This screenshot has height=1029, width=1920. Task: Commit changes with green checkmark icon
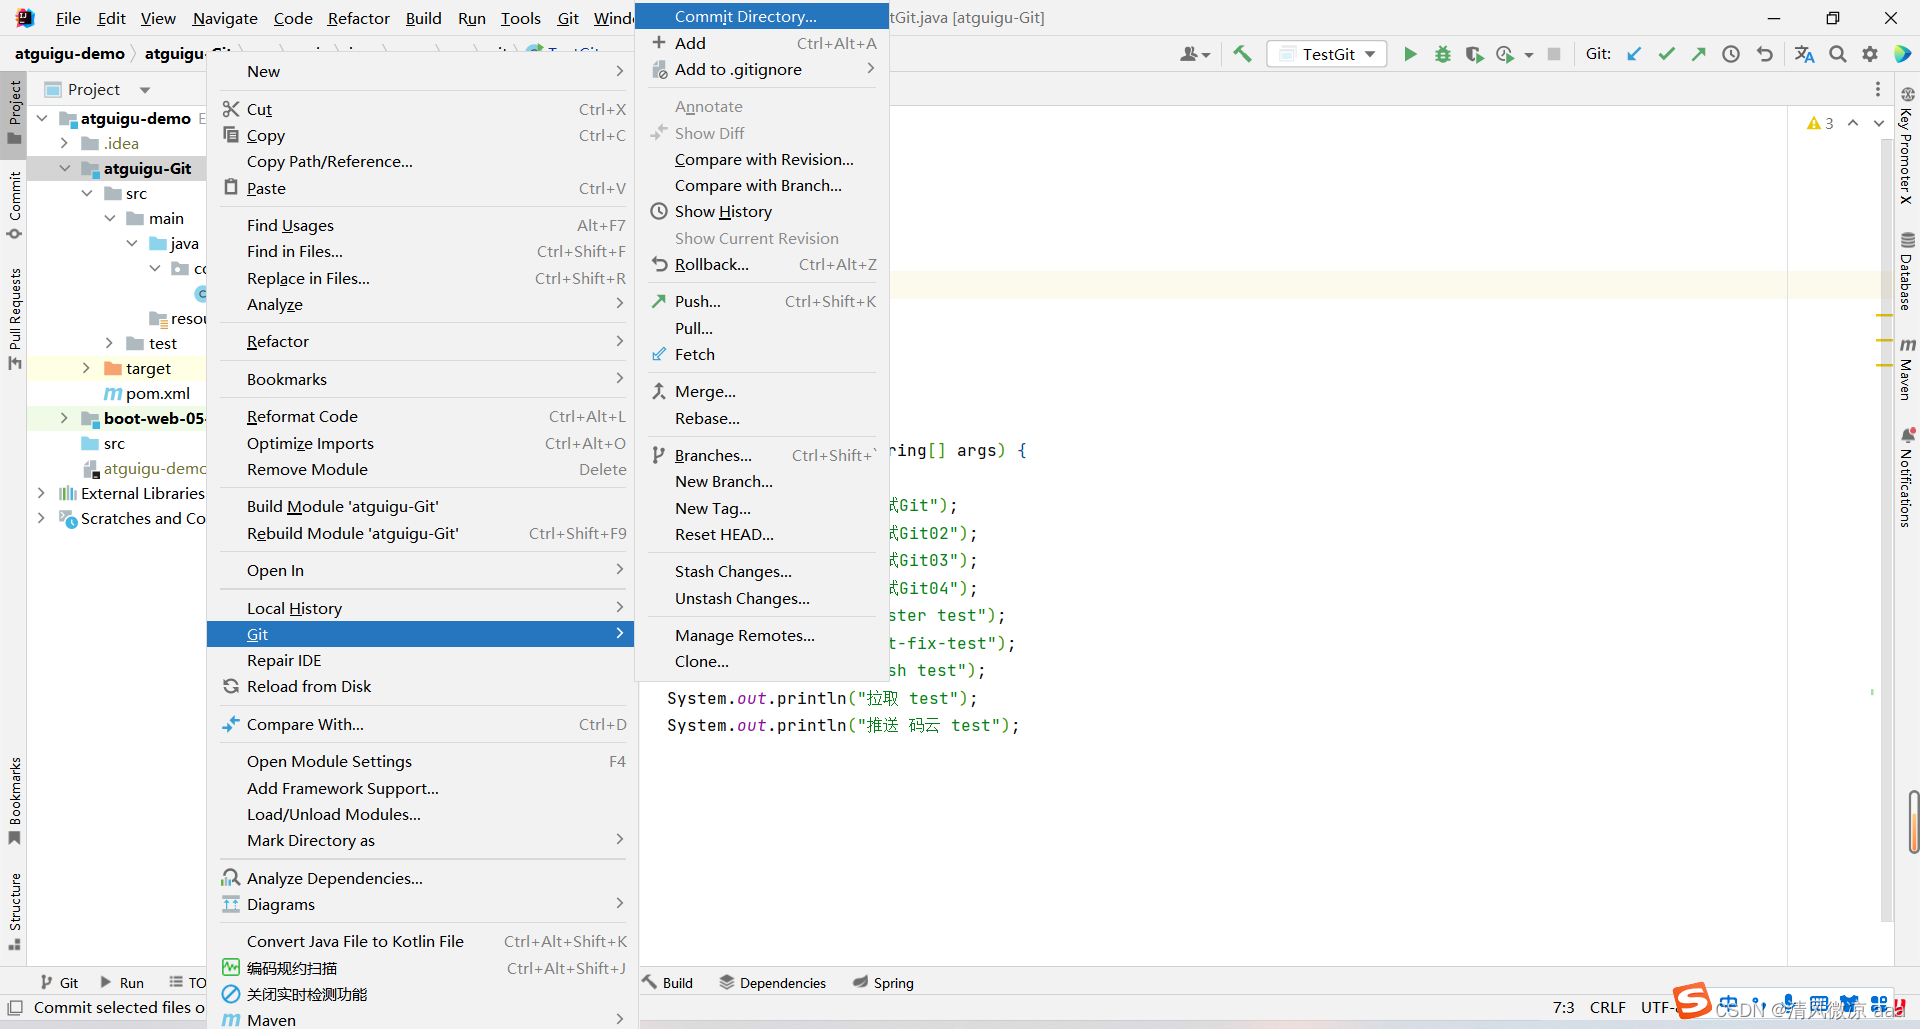(1666, 54)
